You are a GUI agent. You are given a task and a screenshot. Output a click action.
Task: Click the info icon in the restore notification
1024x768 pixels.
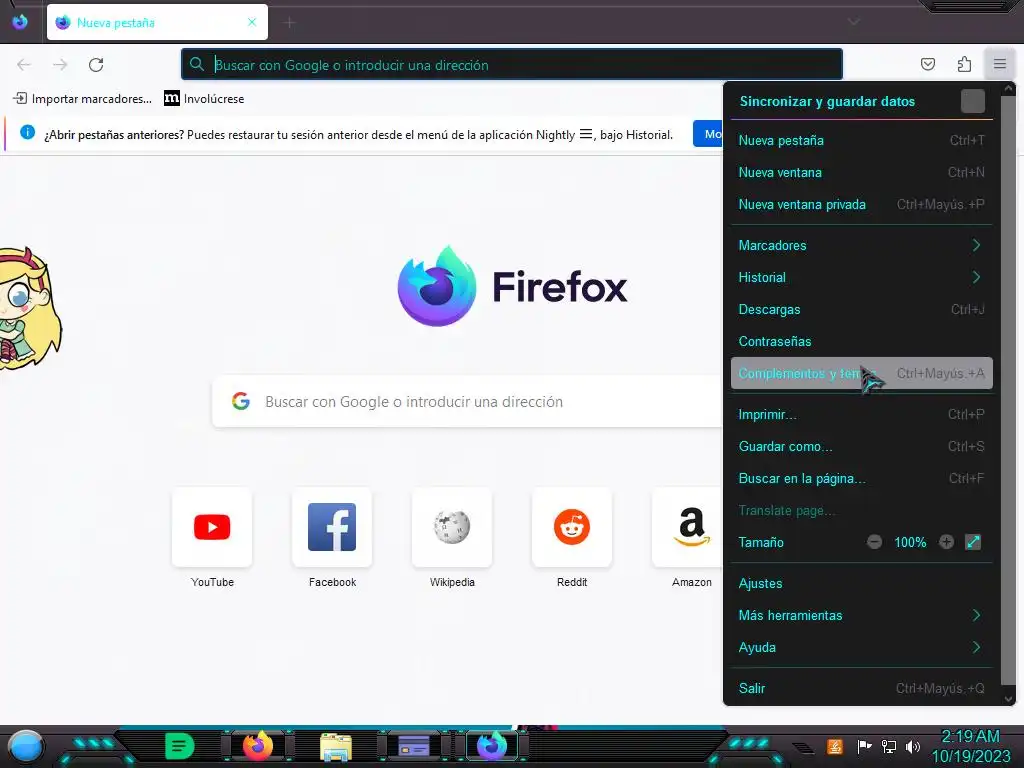(27, 133)
